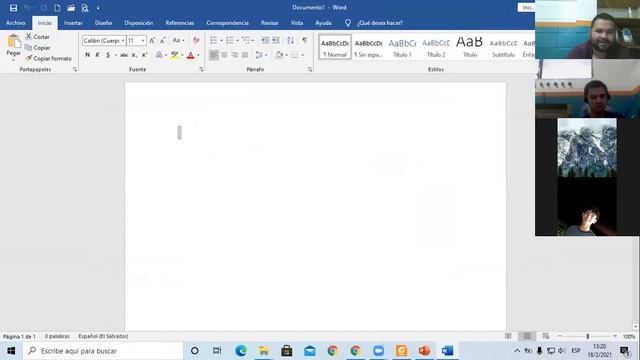
Task: Create new blank document from quick access toolbar
Action: 57,8
